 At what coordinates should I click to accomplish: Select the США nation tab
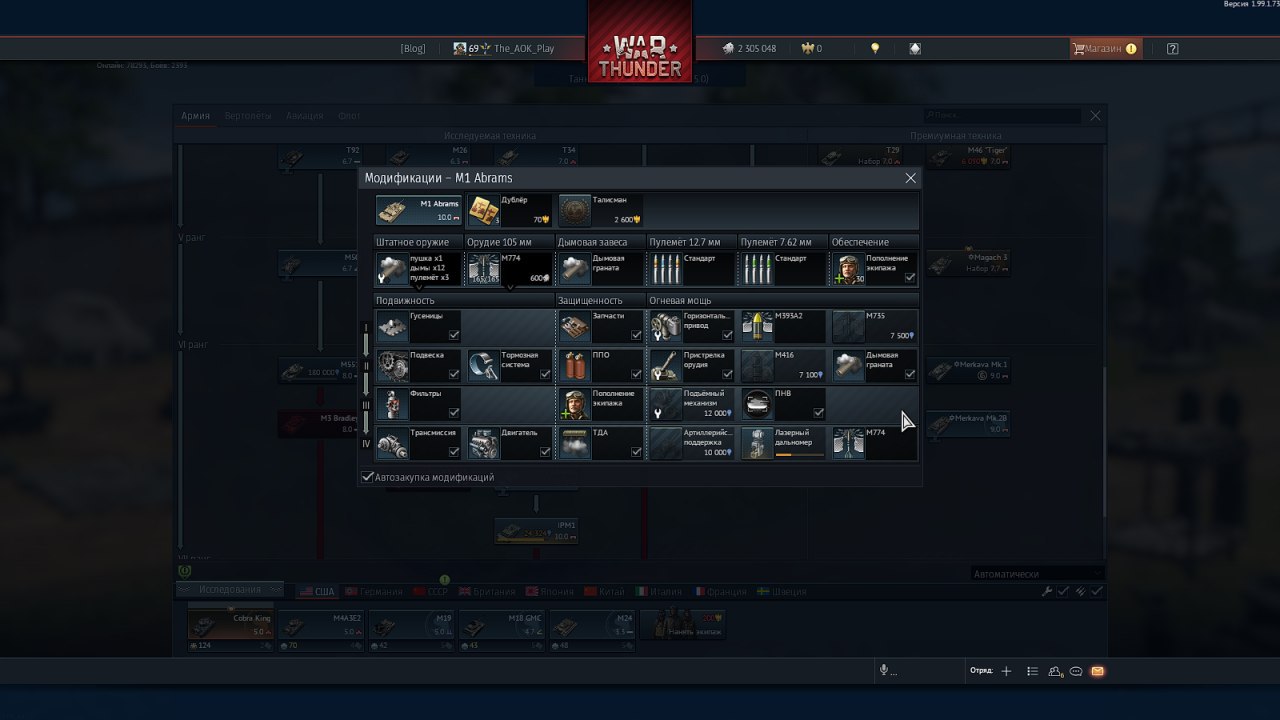tap(318, 591)
